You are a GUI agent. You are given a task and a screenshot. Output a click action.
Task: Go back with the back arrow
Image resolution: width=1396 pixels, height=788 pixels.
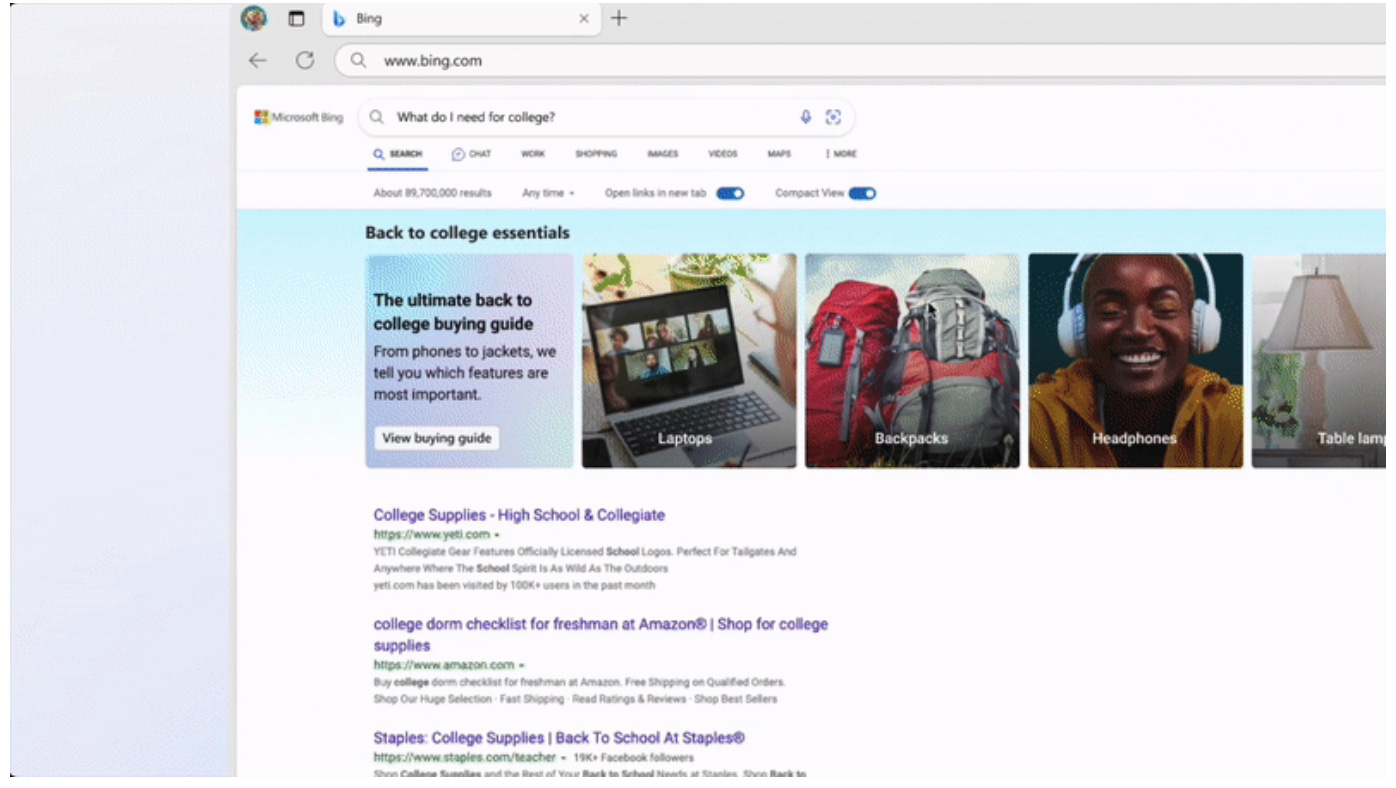(x=258, y=60)
